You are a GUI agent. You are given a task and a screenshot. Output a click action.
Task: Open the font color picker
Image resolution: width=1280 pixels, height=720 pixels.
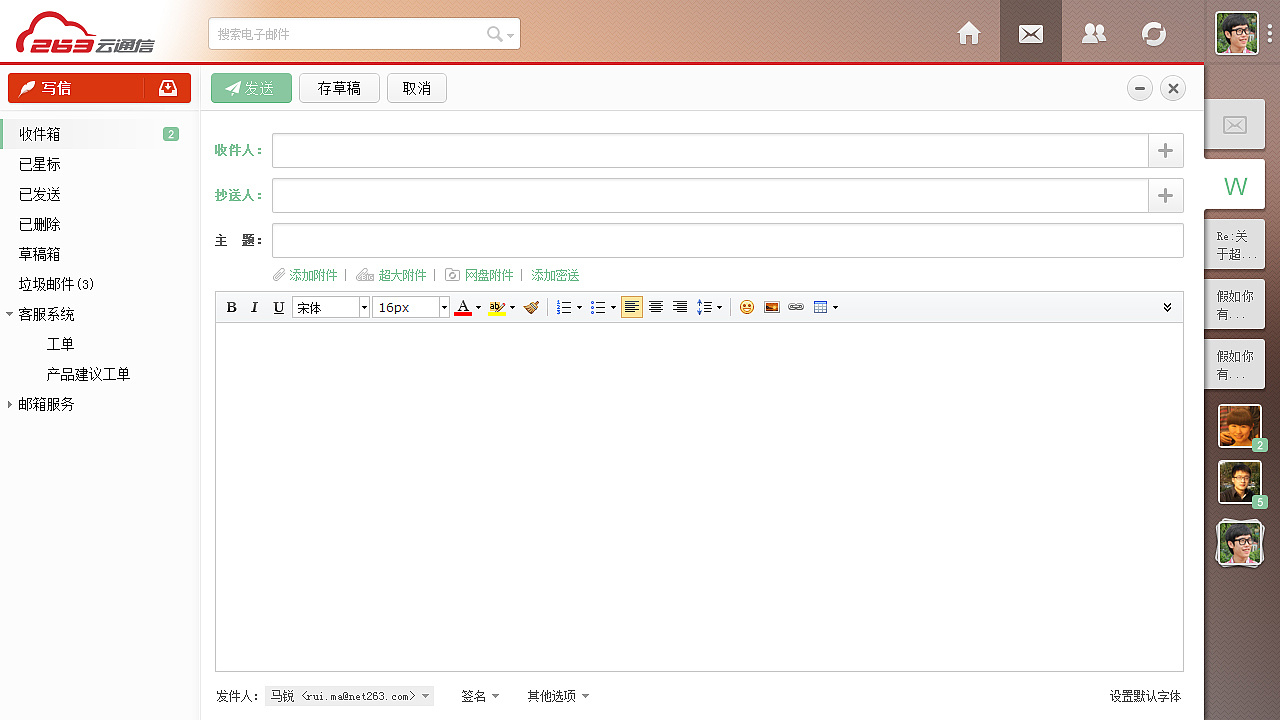coord(464,307)
